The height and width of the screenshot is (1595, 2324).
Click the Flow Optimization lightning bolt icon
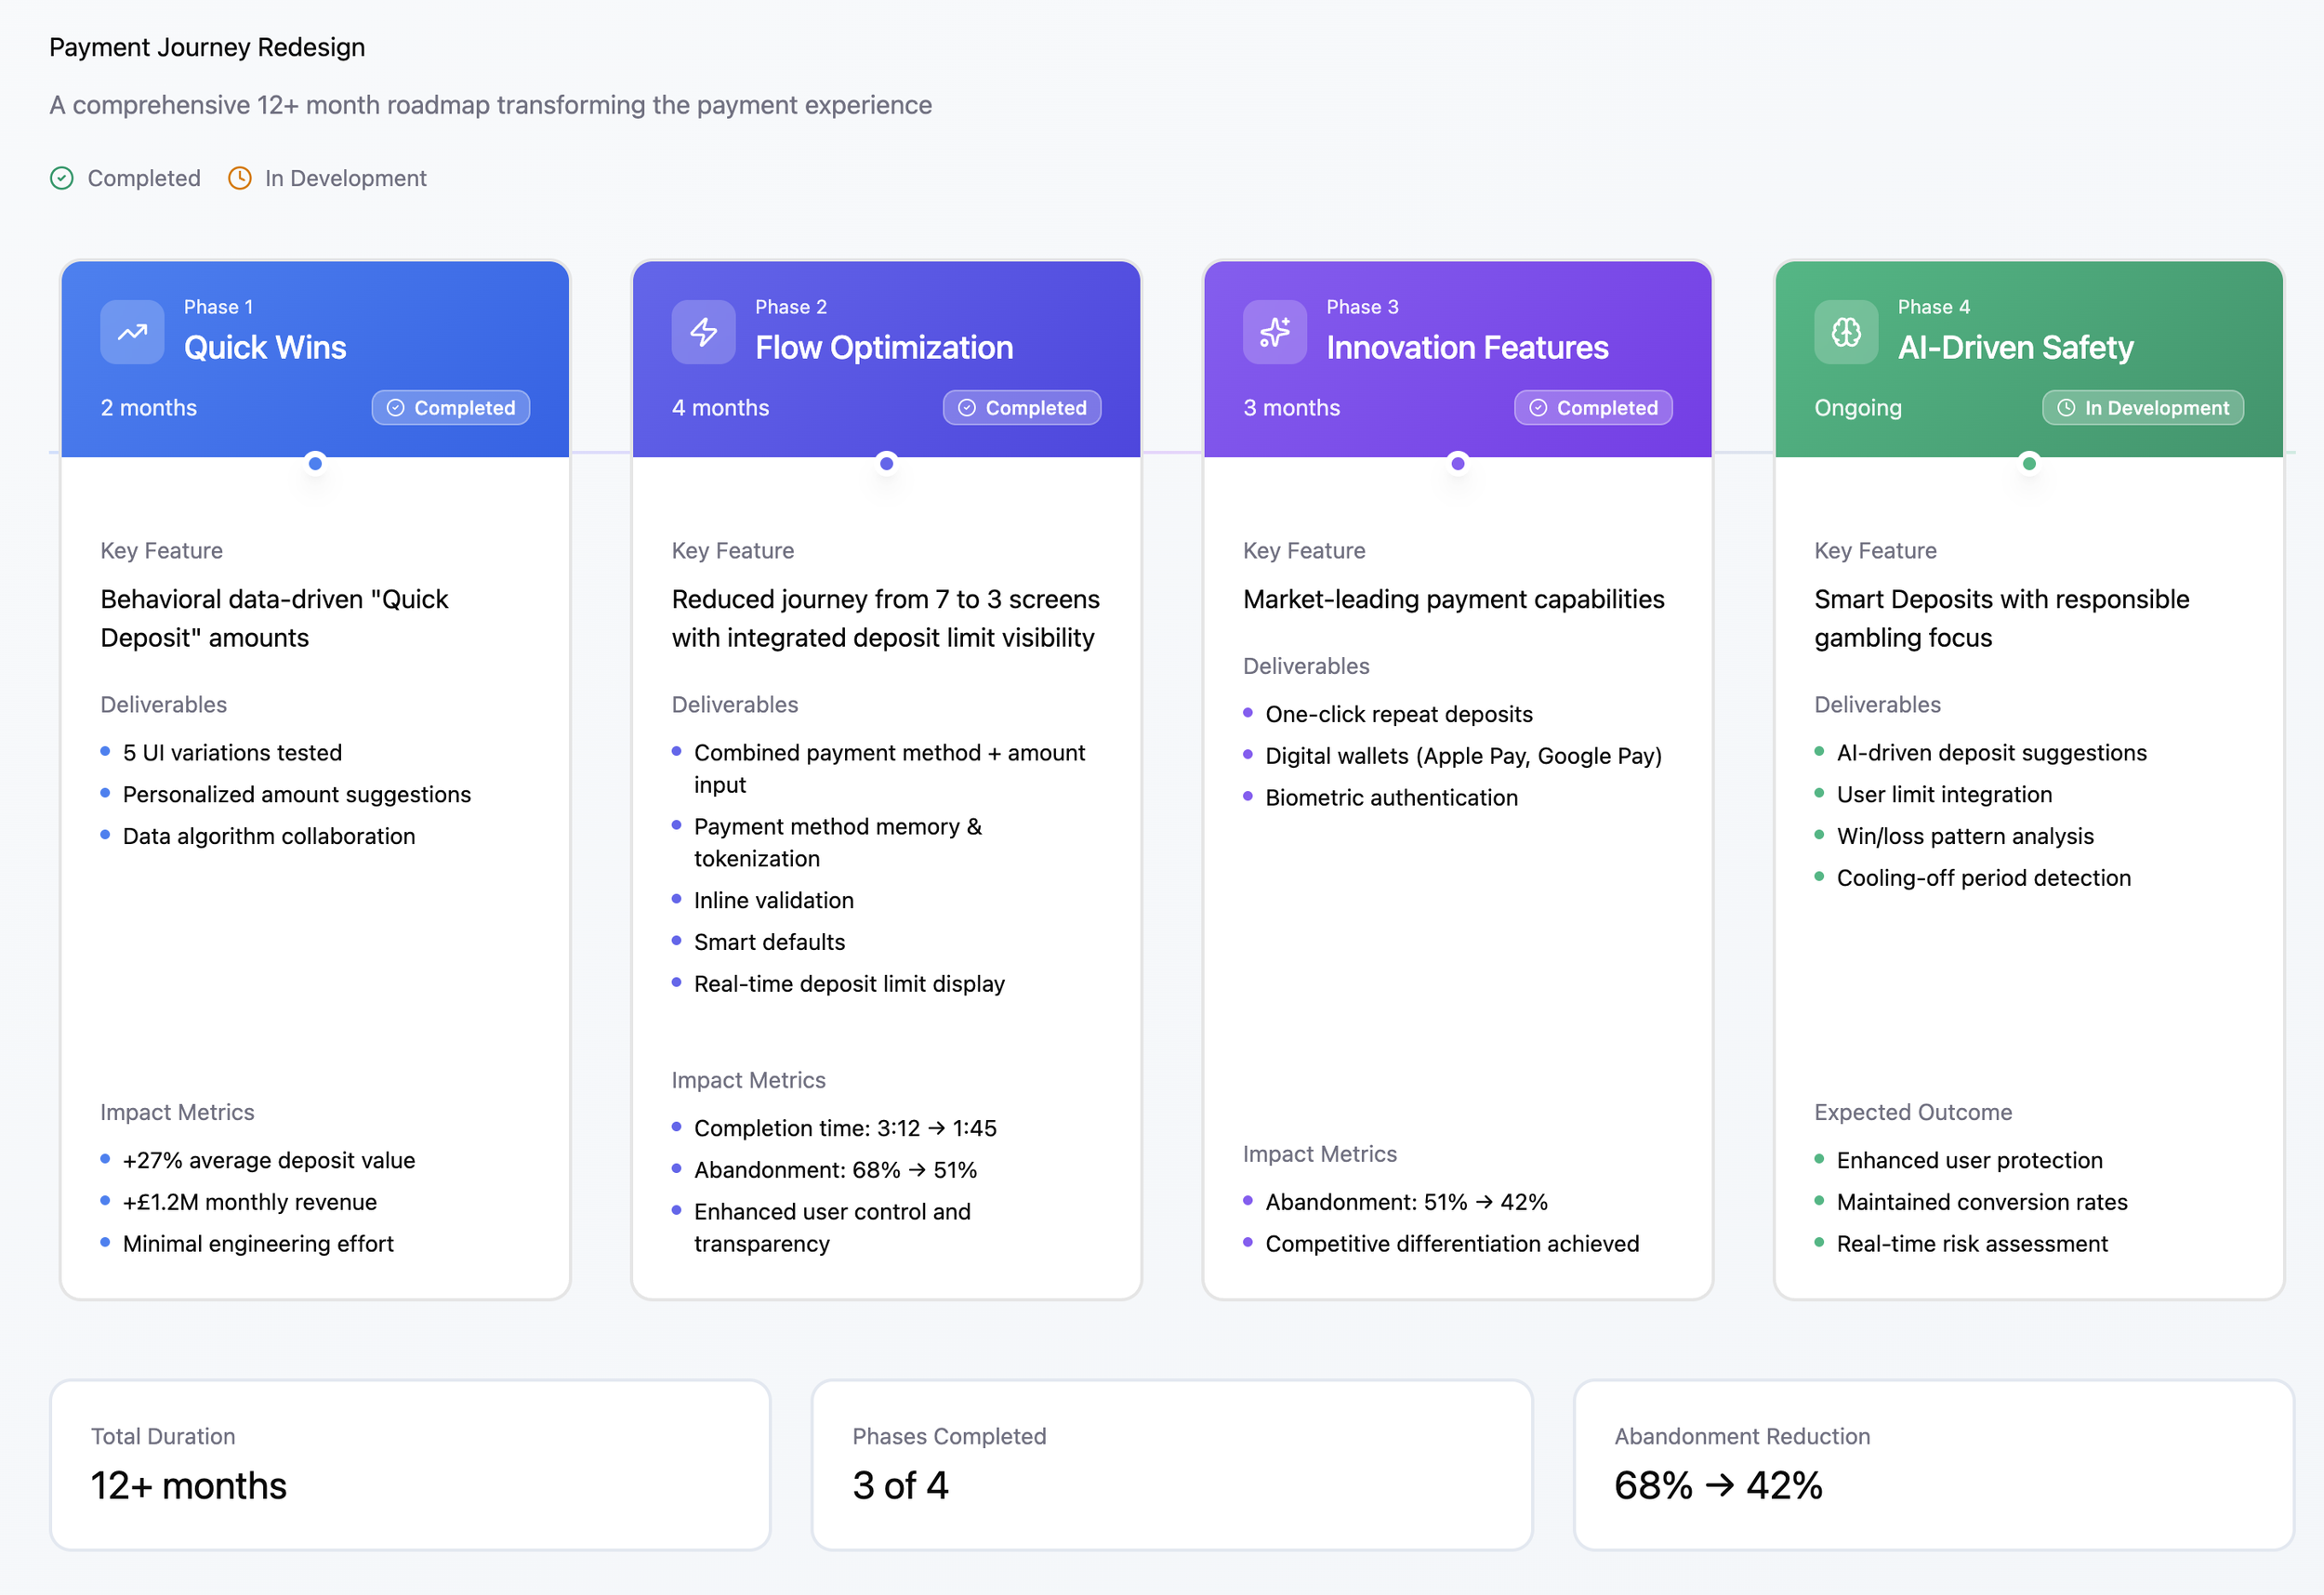703,332
